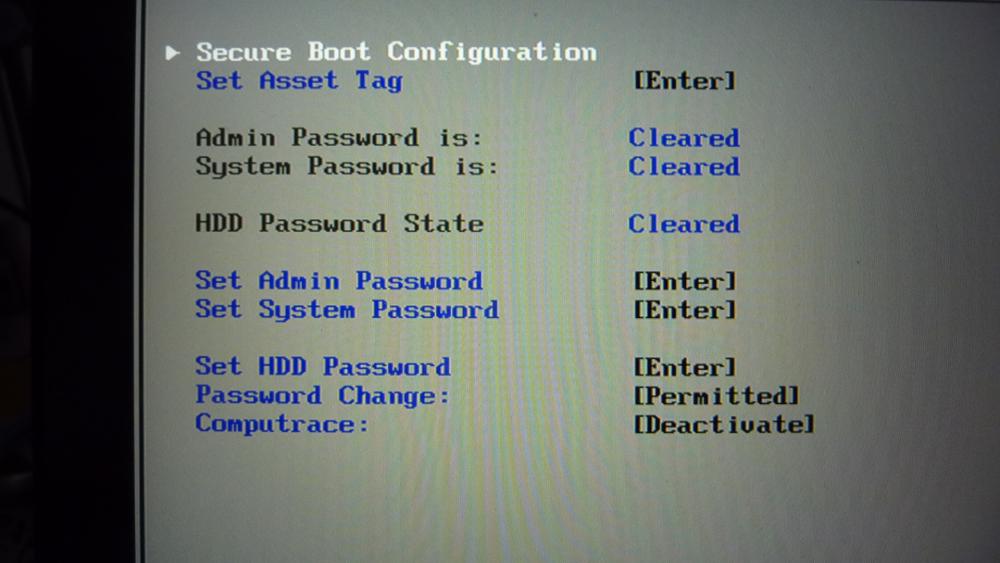Screen dimensions: 1000x563
Task: Click the Cleared status of Admin Password
Action: click(x=684, y=138)
